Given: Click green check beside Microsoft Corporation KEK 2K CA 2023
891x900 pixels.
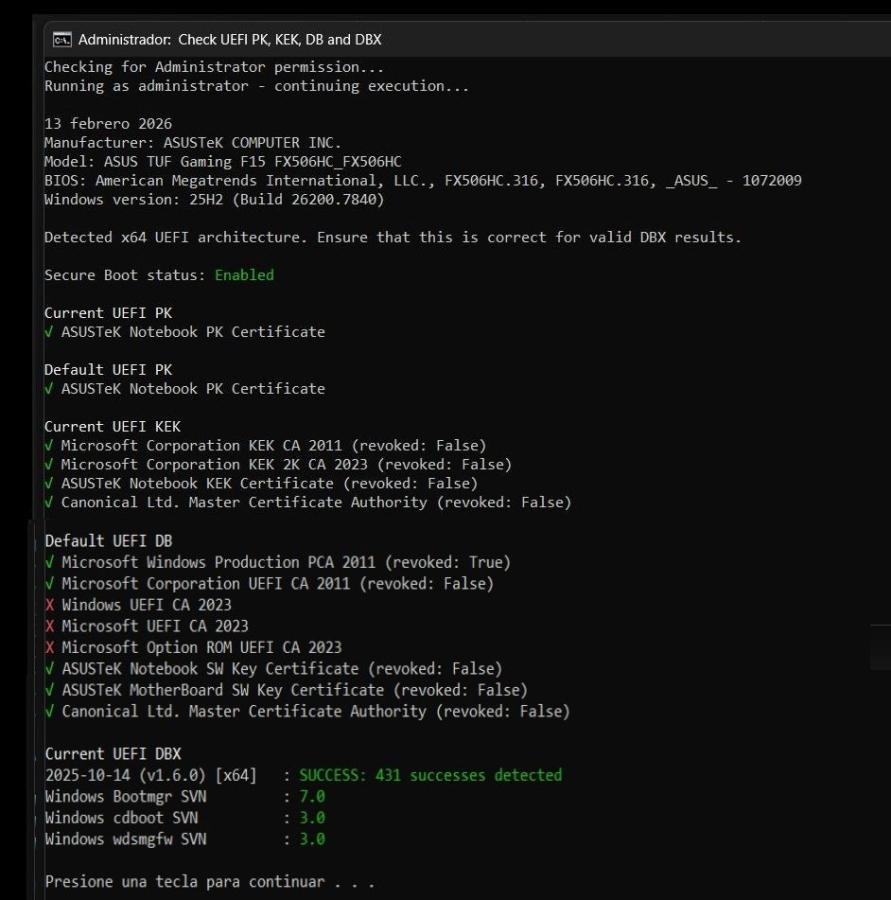Looking at the screenshot, I should 49,465.
